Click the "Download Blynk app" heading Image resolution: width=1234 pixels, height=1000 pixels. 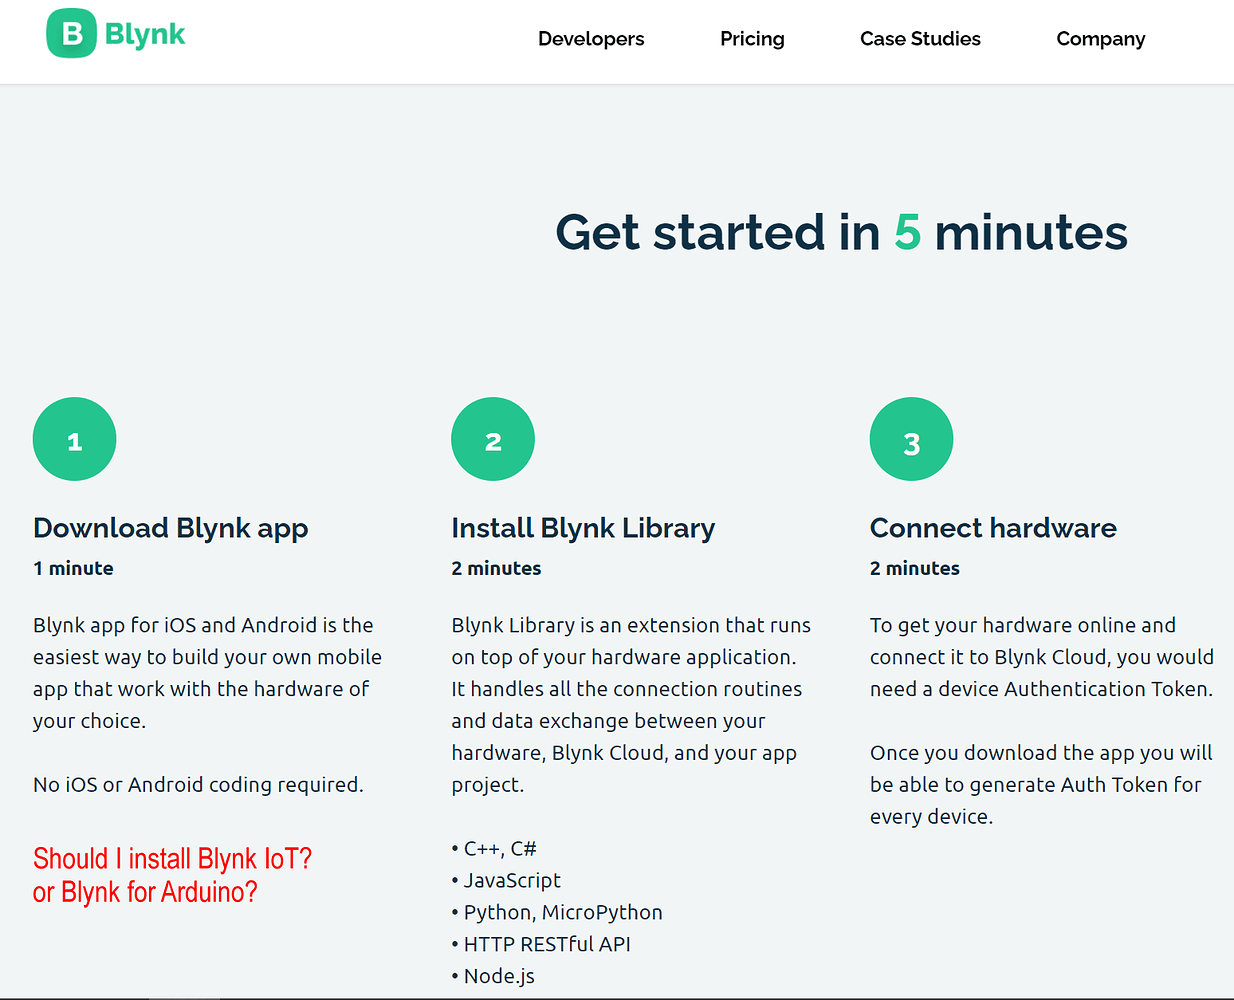pyautogui.click(x=170, y=528)
